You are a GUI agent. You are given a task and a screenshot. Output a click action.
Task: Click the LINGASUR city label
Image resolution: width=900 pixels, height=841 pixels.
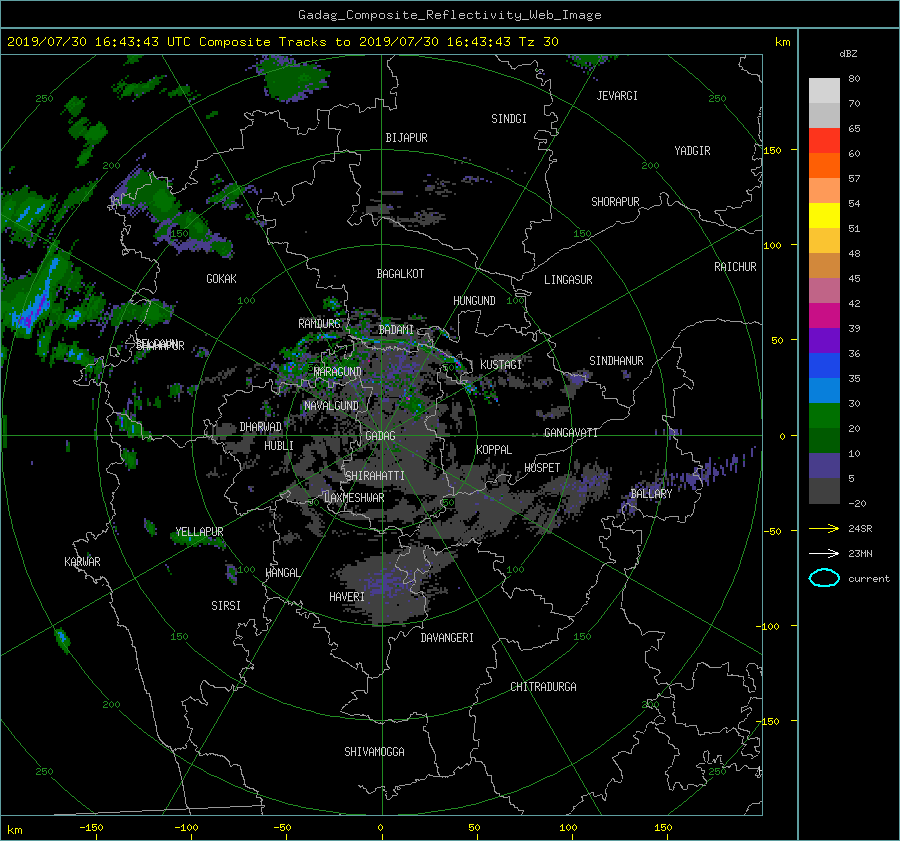[568, 280]
